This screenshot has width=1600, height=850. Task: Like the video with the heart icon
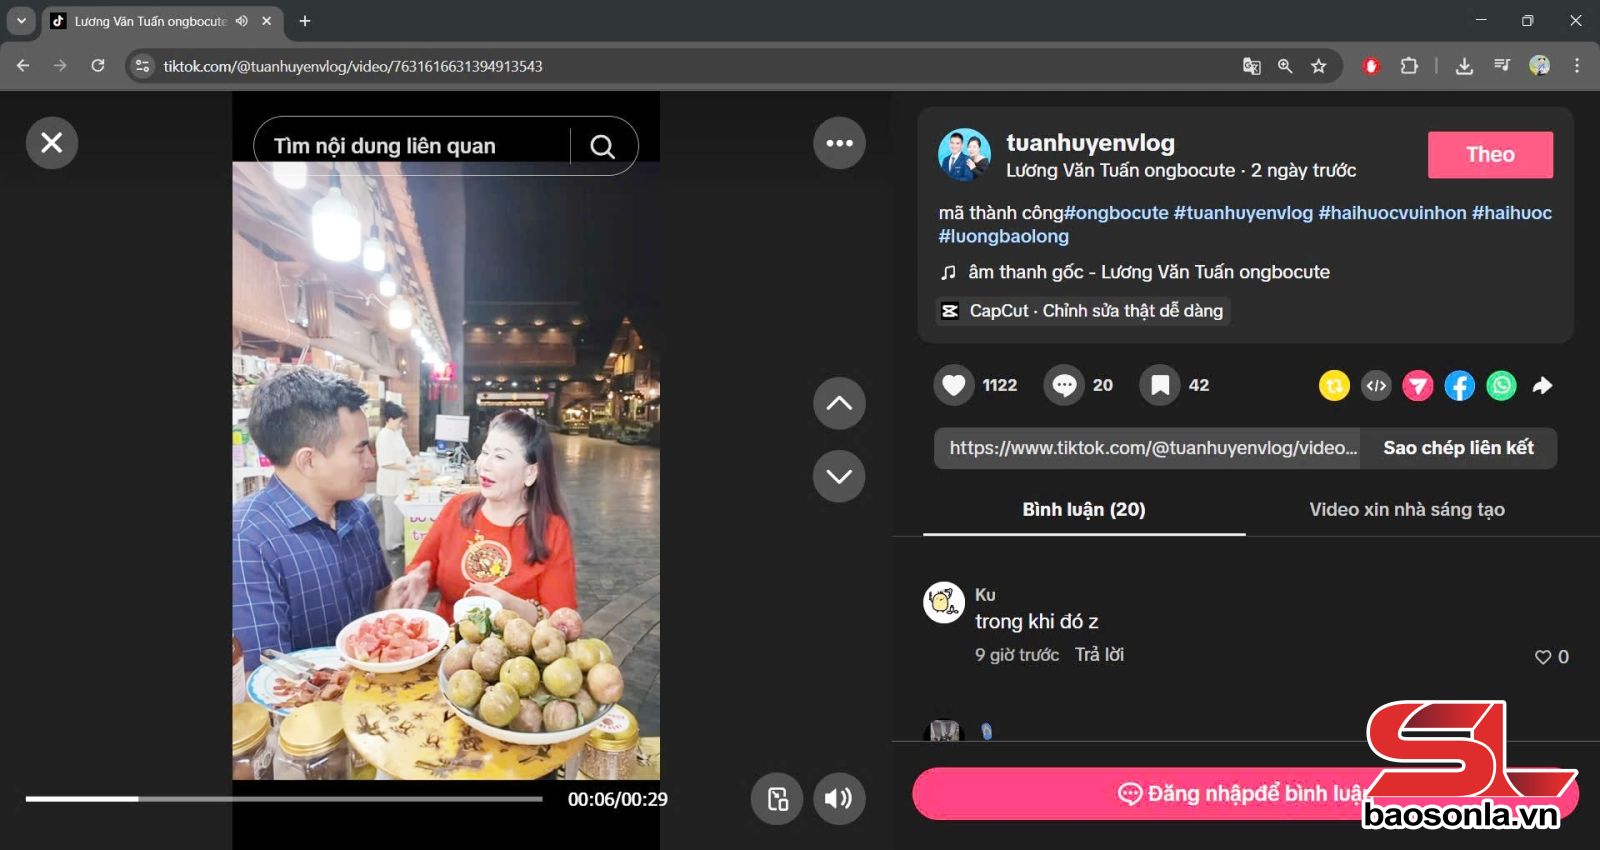(954, 385)
